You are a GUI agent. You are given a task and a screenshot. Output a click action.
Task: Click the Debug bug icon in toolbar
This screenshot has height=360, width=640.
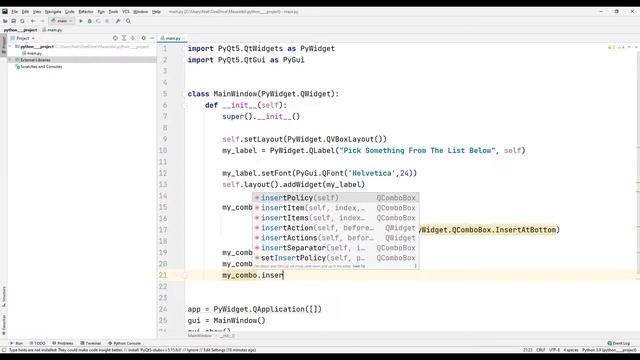point(89,21)
